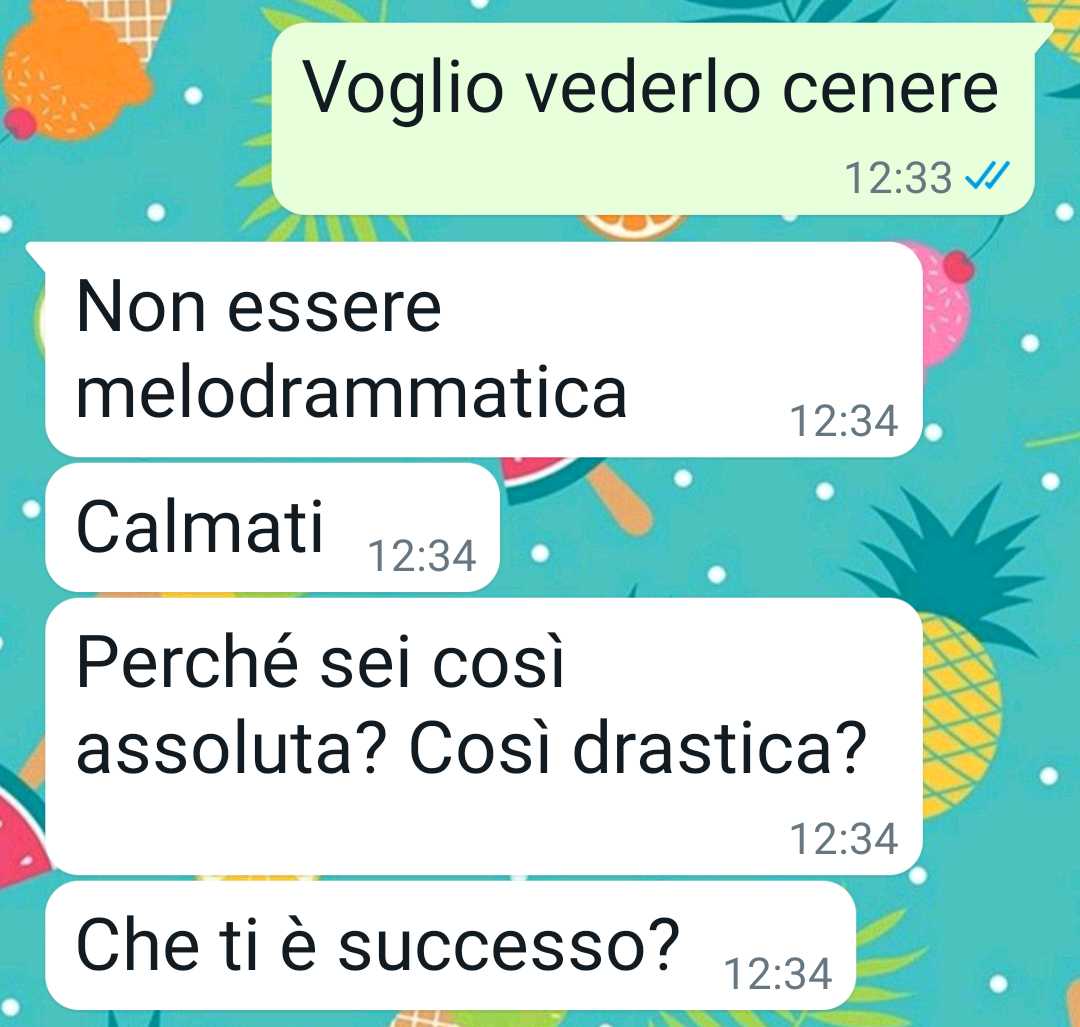Click the word 'drastica?' in the message
Screen dimensions: 1080x1027
click(719, 749)
